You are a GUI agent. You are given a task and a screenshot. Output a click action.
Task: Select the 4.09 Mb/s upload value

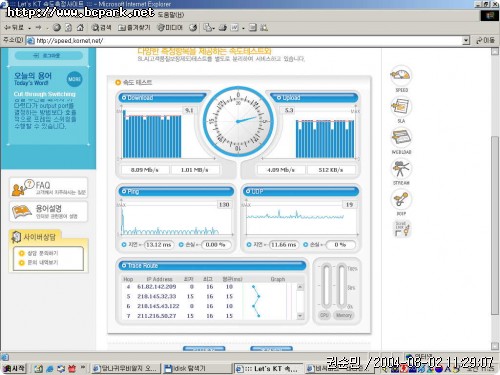pos(281,170)
